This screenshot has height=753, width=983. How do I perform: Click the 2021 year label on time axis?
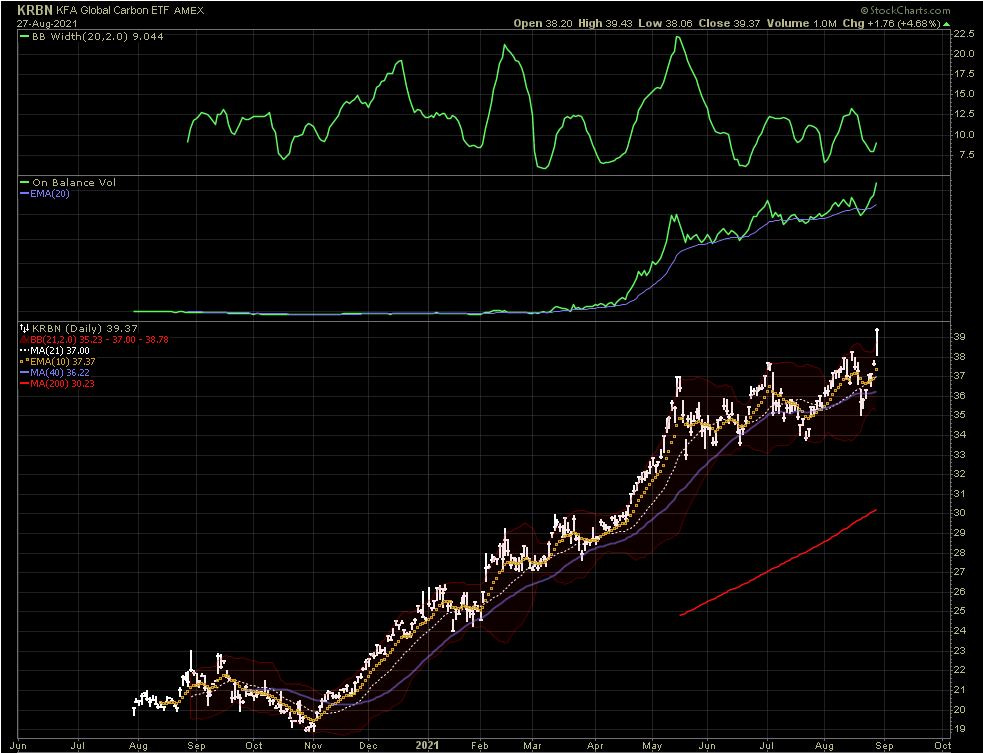(x=429, y=745)
